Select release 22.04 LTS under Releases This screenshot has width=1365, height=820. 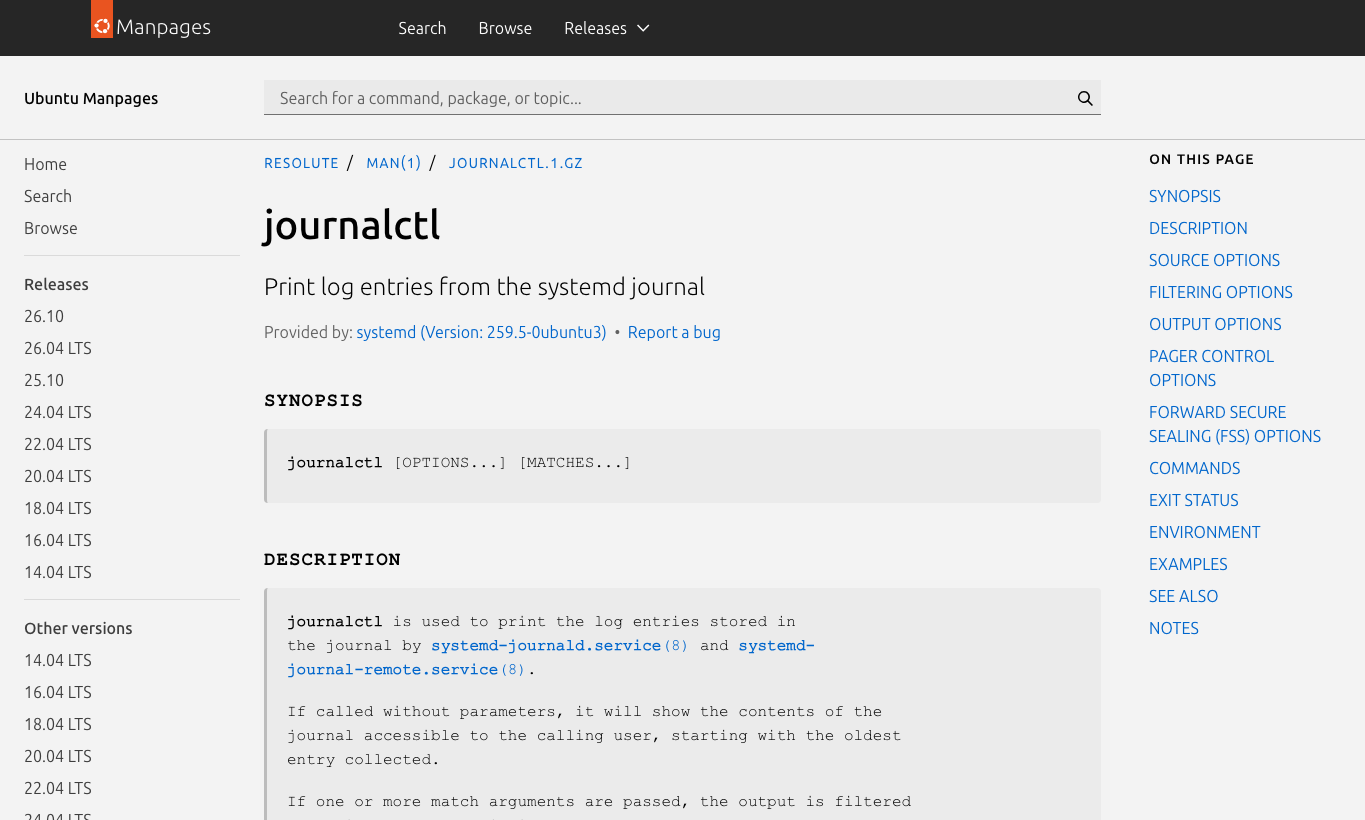click(x=58, y=444)
